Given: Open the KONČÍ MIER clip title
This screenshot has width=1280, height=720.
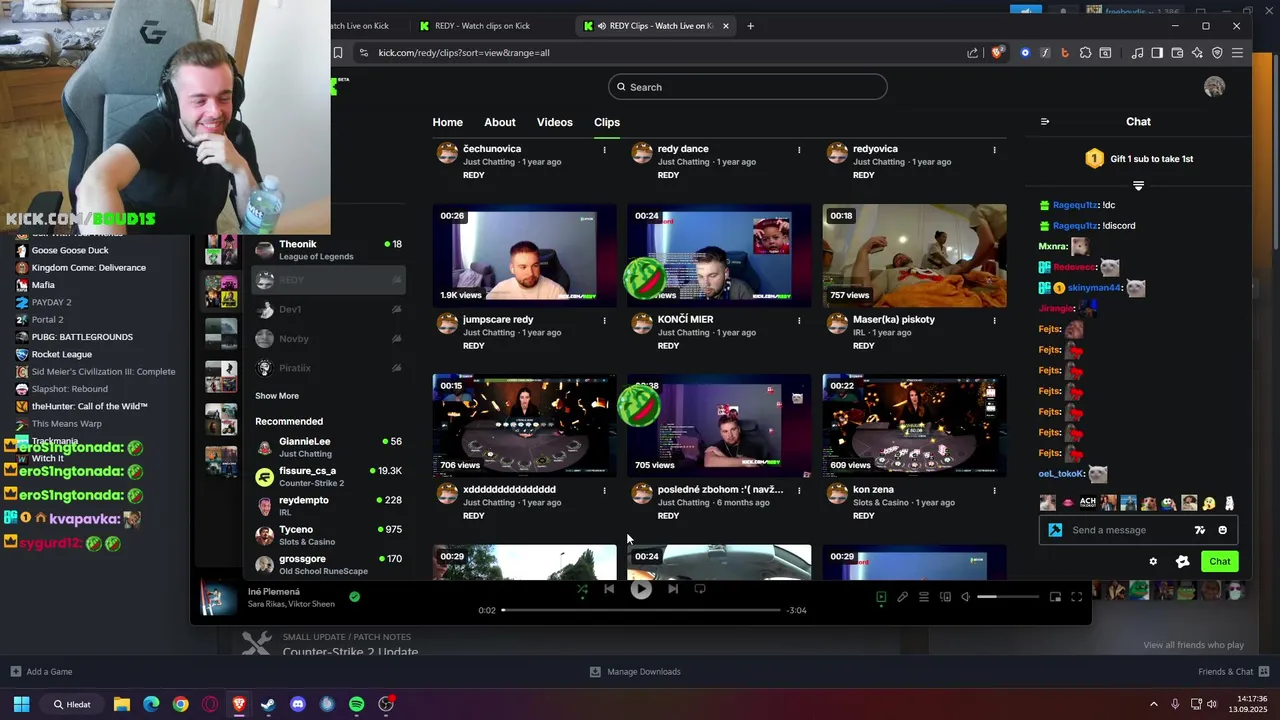Looking at the screenshot, I should click(x=685, y=320).
